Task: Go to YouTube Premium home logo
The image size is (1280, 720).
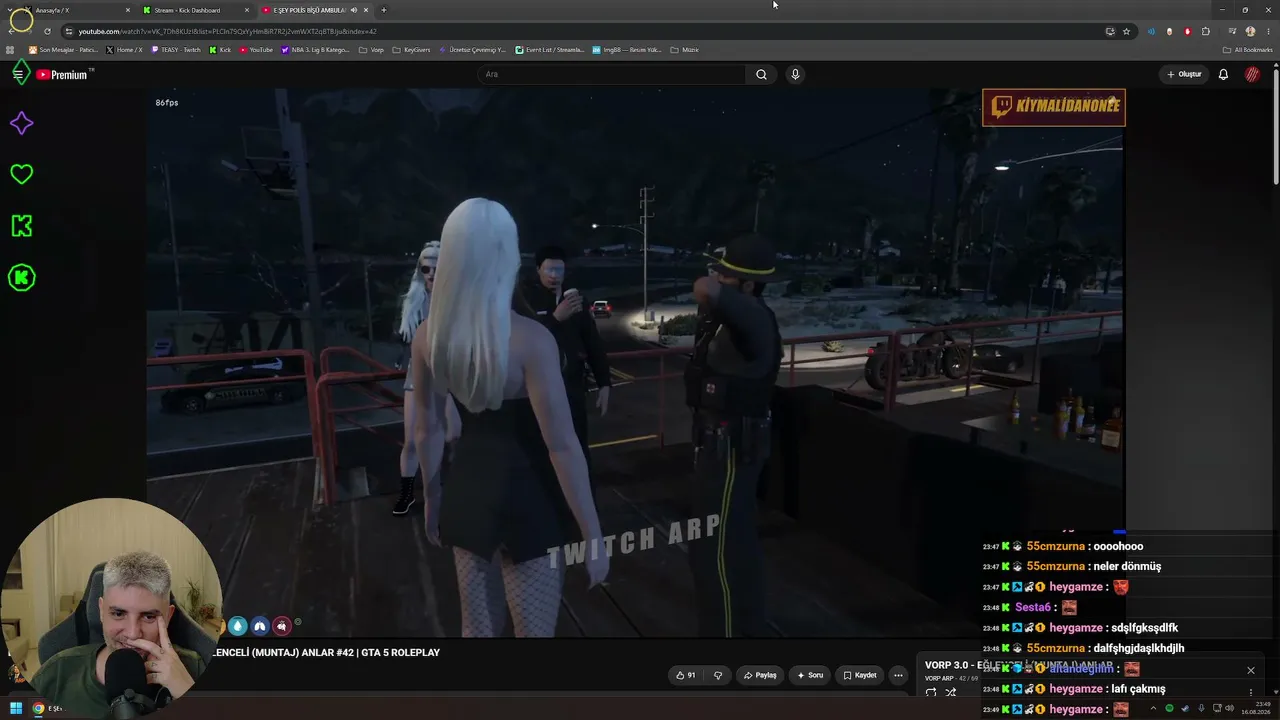Action: click(64, 74)
